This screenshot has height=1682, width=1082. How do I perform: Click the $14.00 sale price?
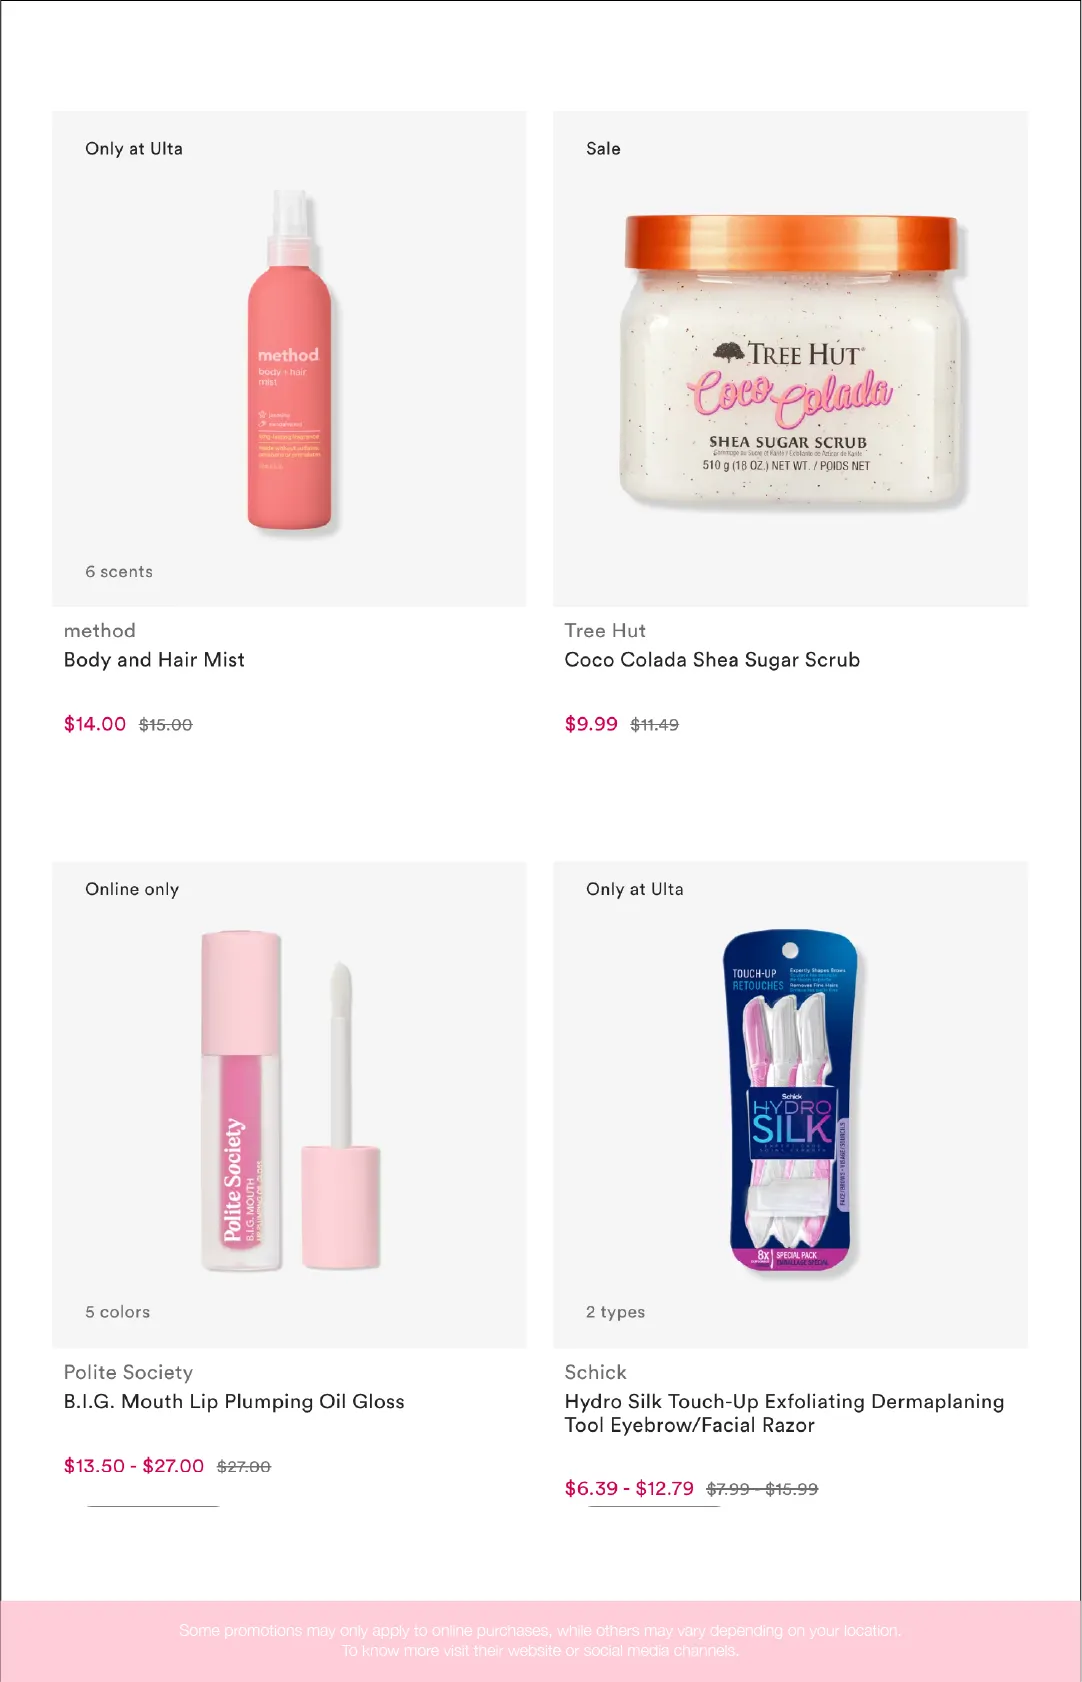[95, 724]
